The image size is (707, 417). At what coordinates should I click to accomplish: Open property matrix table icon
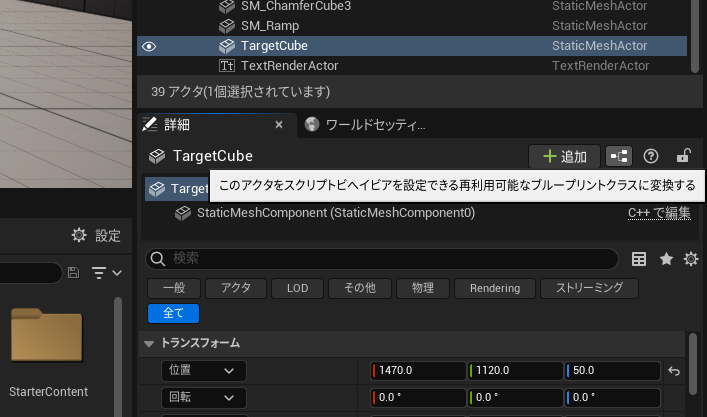(638, 259)
